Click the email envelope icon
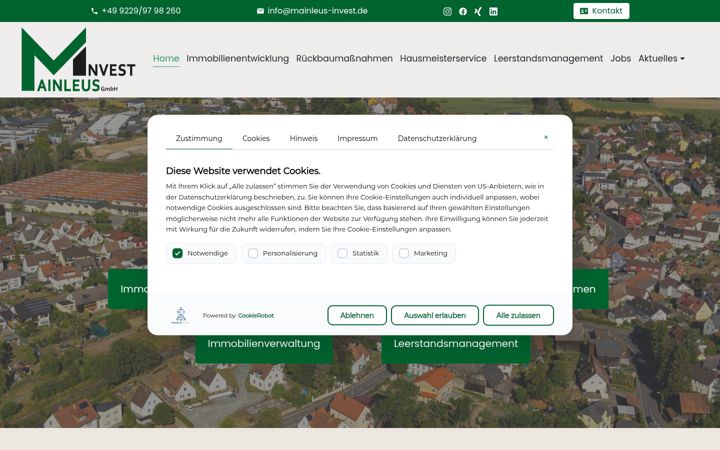The height and width of the screenshot is (450, 720). tap(260, 11)
